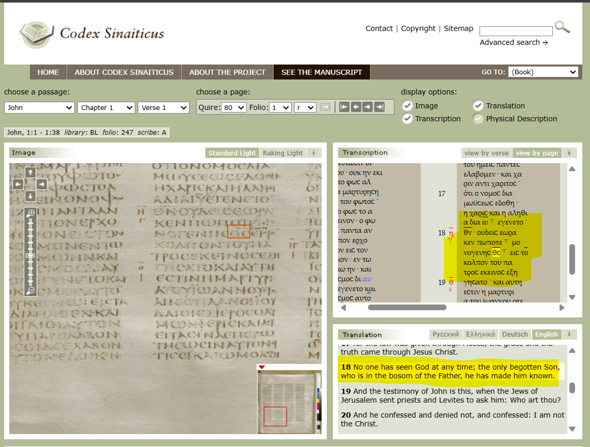Click the Codex Sinaiticus book logo

coord(36,35)
